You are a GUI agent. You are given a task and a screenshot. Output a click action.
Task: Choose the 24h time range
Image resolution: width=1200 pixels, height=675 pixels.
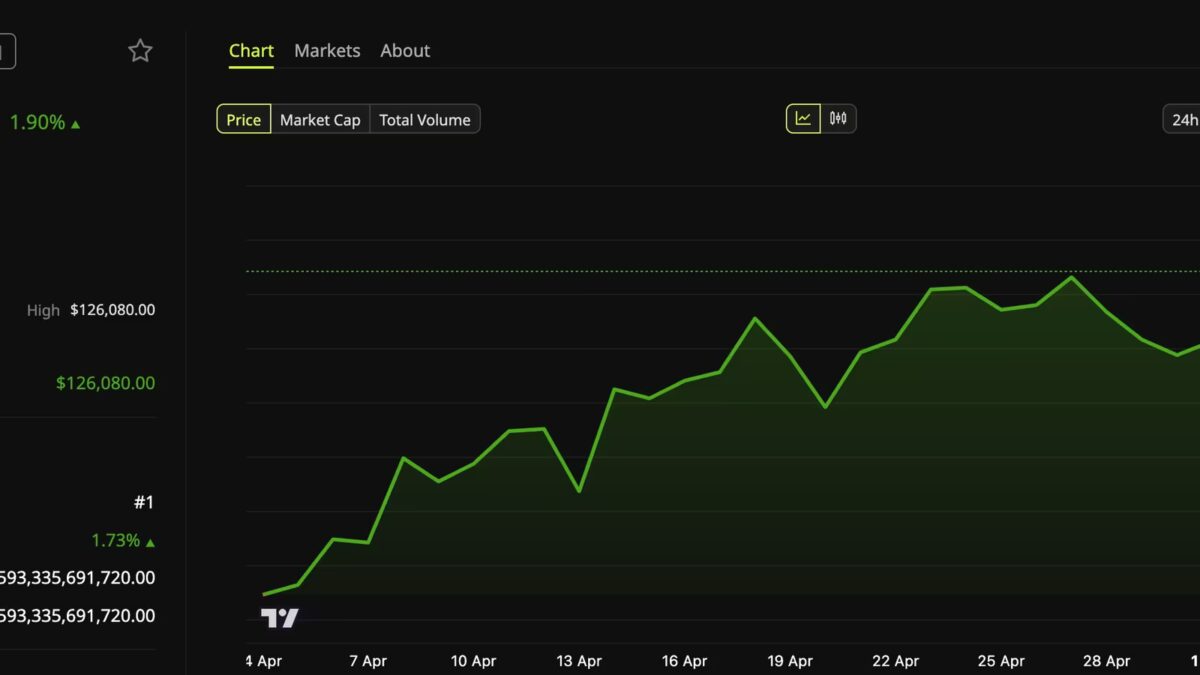point(1183,120)
